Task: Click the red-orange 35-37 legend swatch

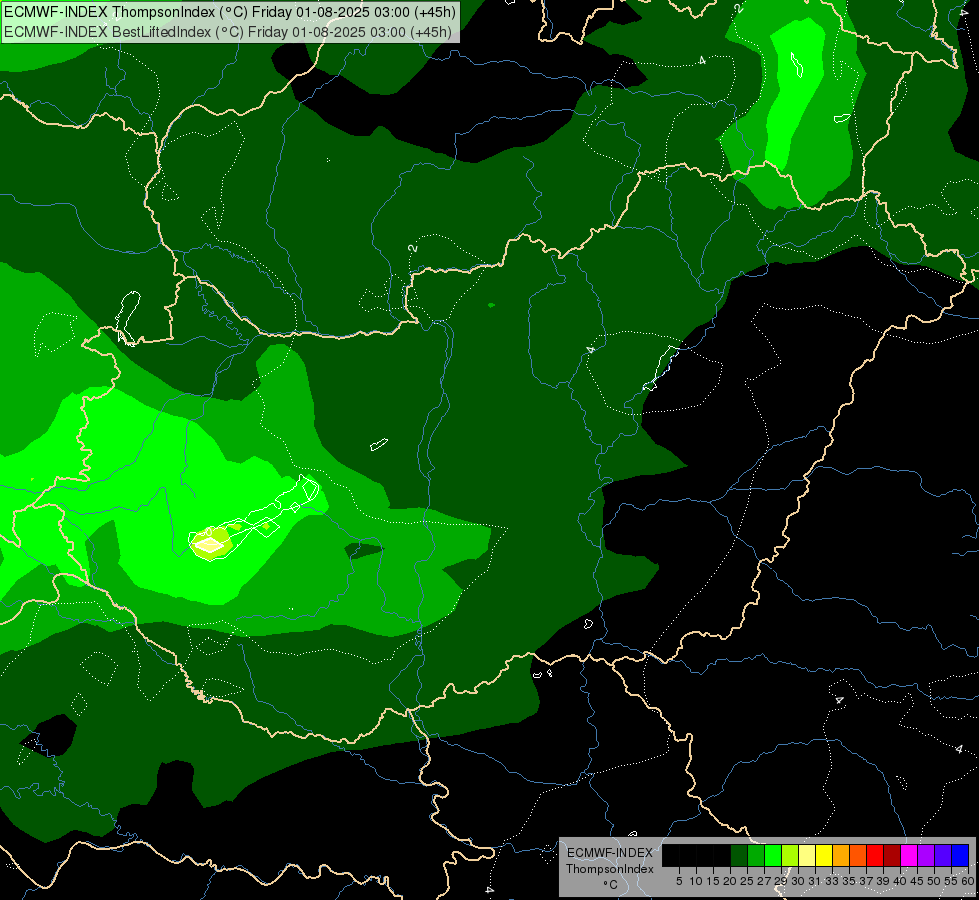Action: click(858, 855)
